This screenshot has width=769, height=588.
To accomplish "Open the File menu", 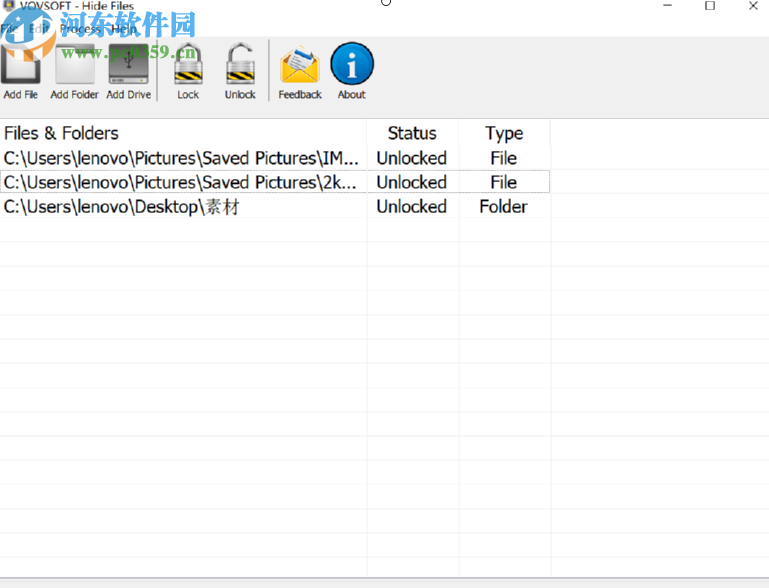I will point(9,29).
